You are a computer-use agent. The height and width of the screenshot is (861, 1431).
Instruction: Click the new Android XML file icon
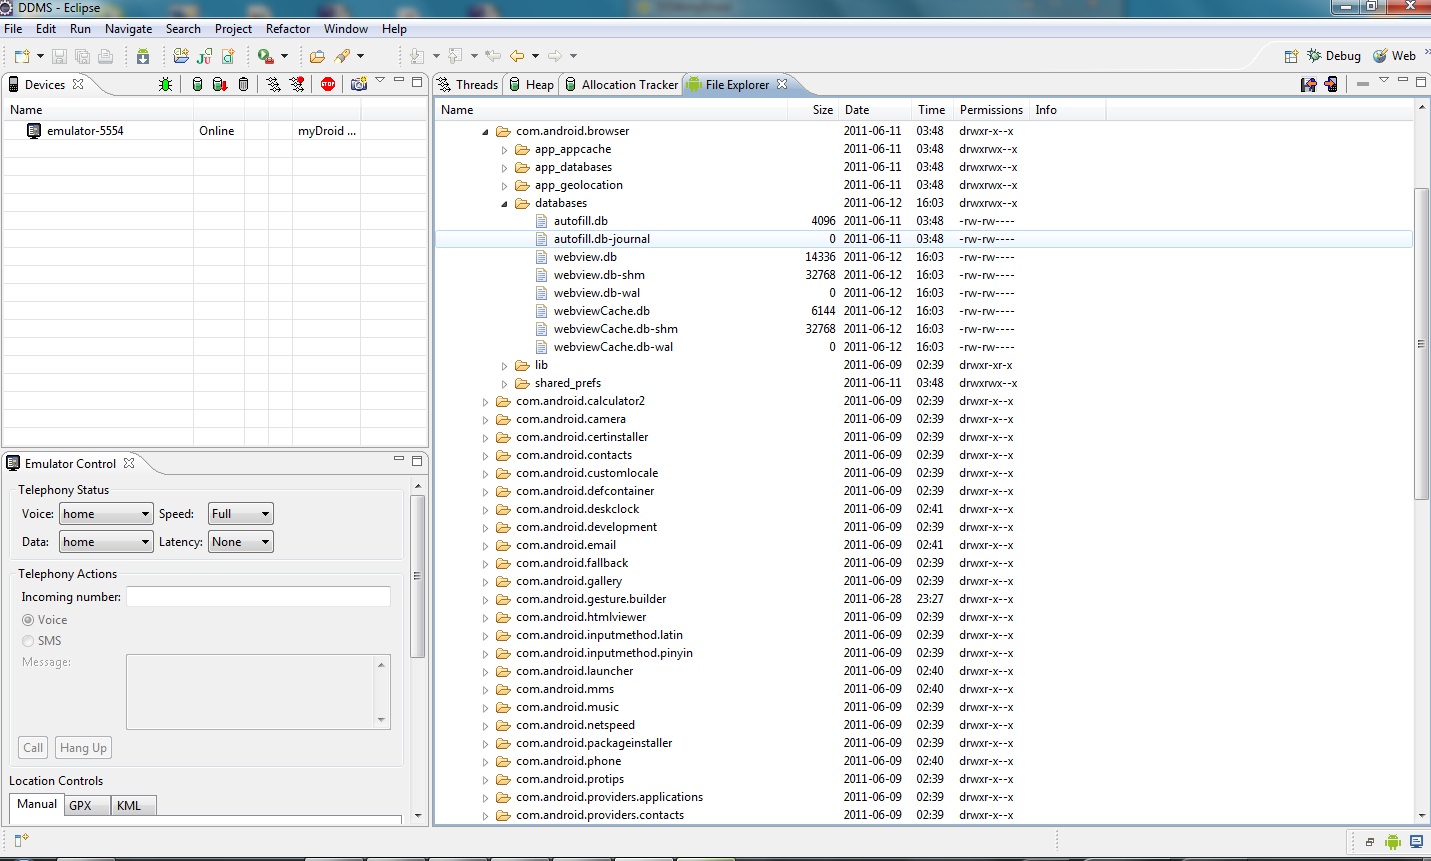pos(228,56)
